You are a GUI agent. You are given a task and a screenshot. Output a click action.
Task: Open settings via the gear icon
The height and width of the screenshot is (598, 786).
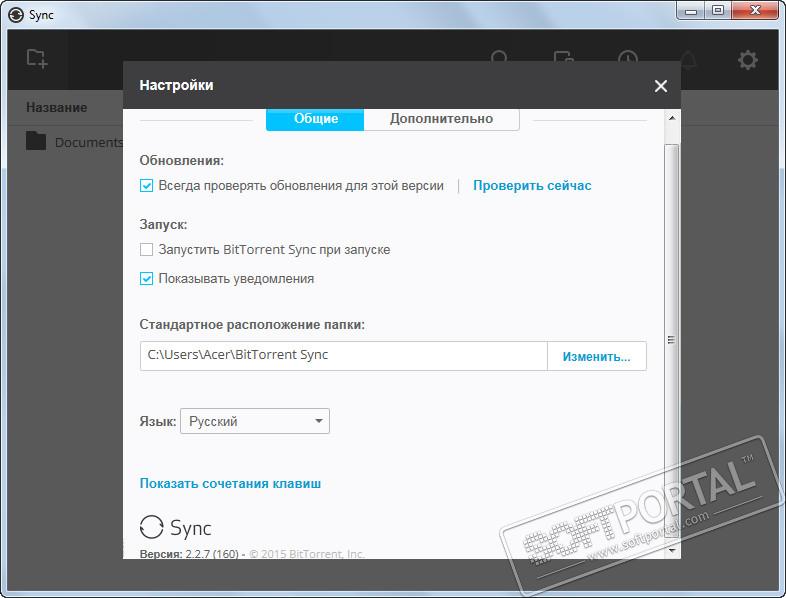pos(747,60)
